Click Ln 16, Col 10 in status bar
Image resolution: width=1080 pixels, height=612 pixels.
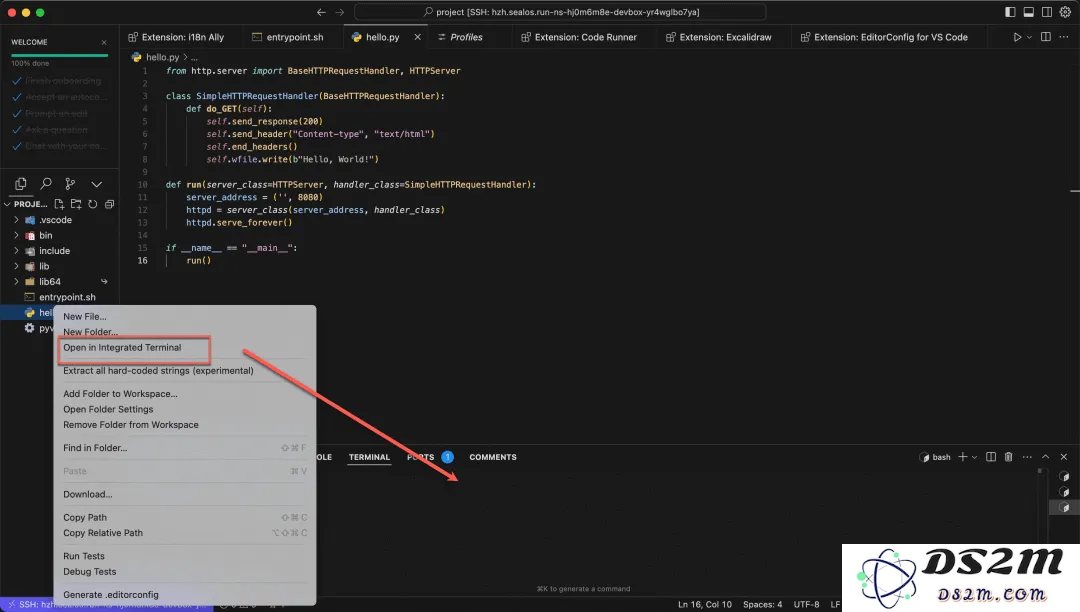705,604
